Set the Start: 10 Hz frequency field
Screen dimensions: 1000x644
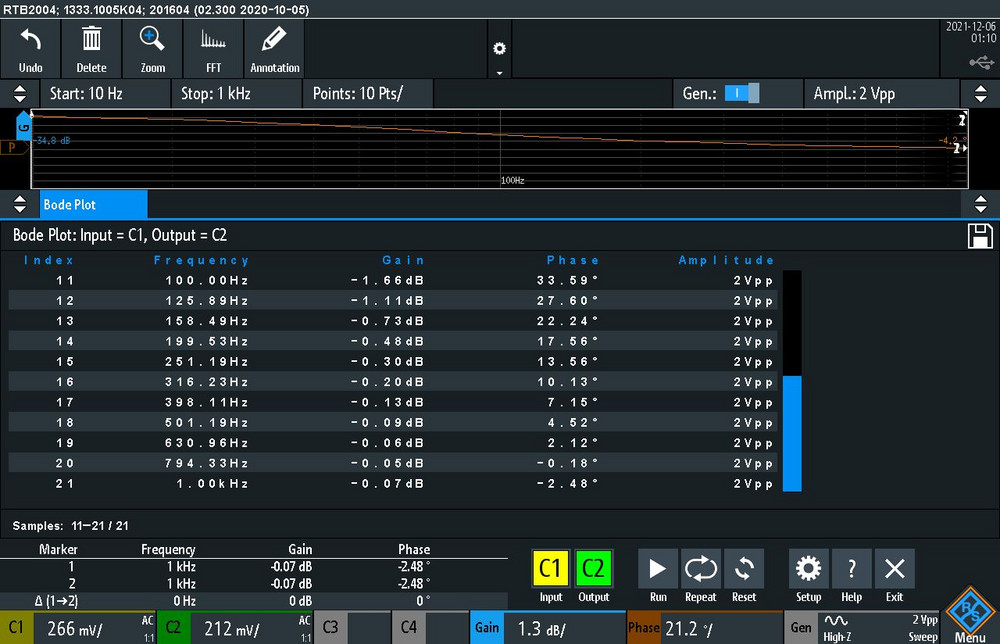pyautogui.click(x=105, y=94)
